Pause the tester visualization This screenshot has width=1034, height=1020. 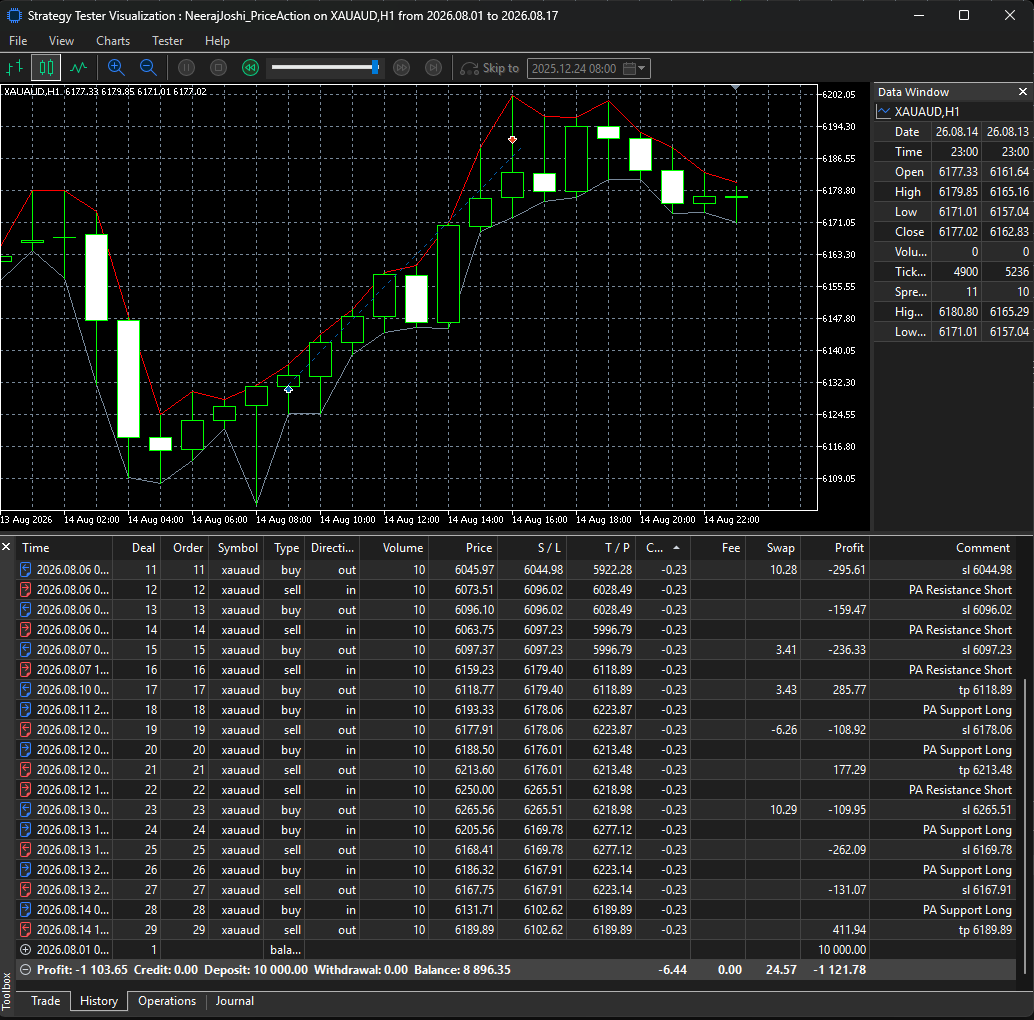[187, 67]
